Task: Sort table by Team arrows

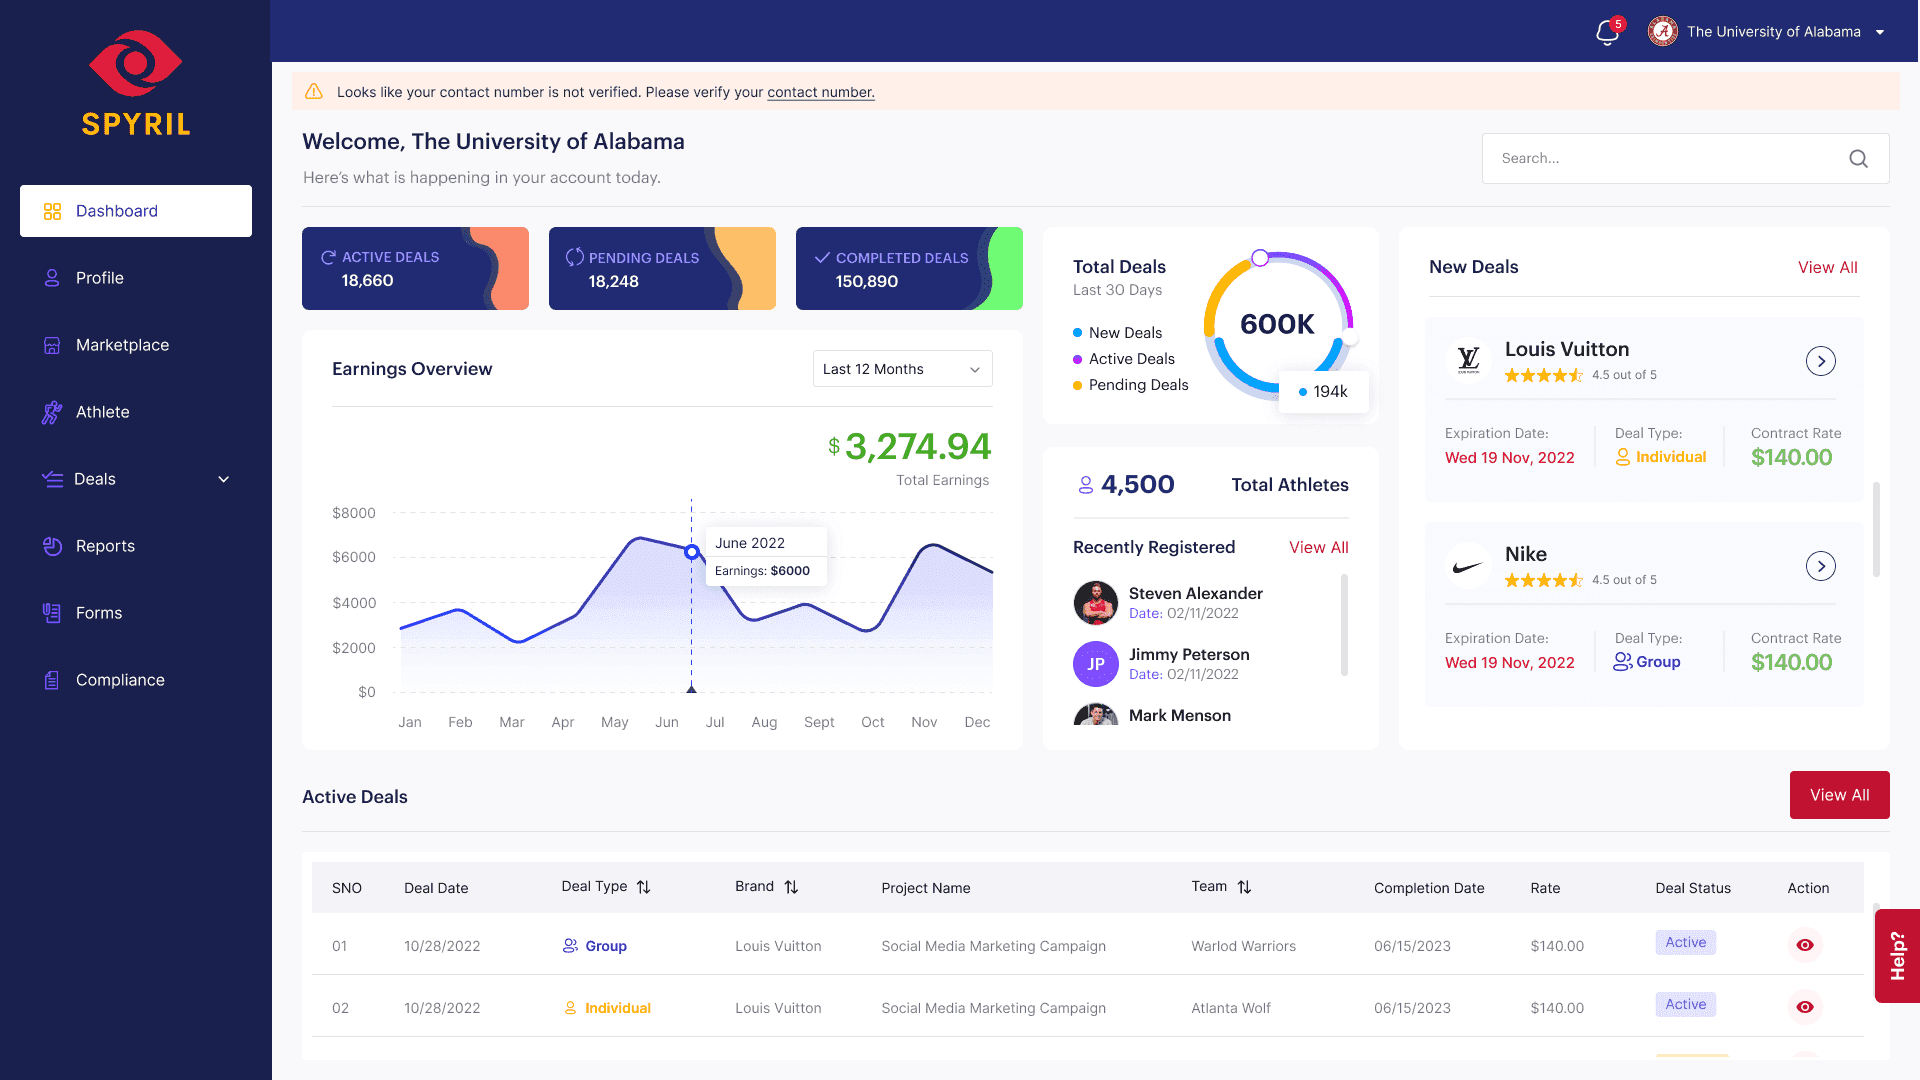Action: tap(1244, 887)
